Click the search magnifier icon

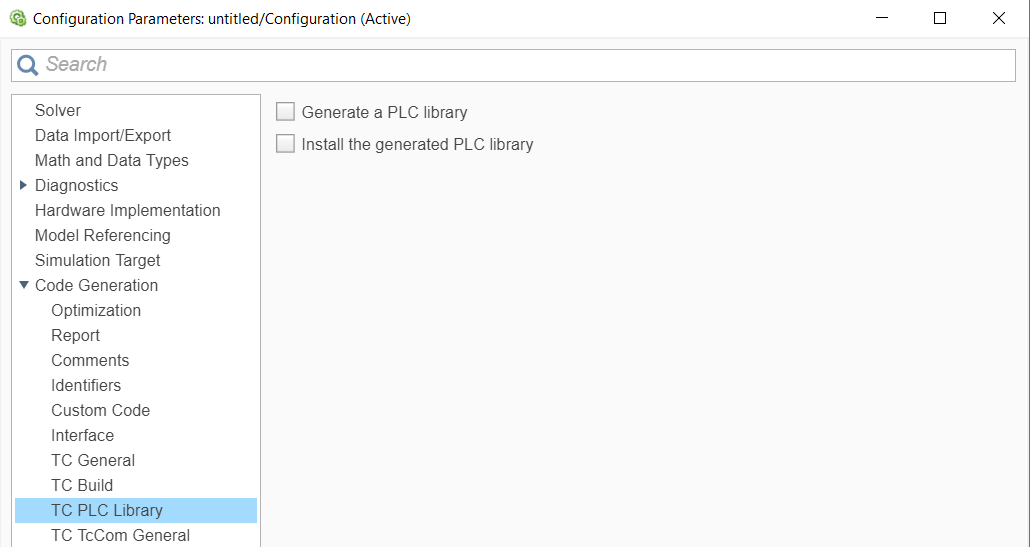pyautogui.click(x=28, y=65)
